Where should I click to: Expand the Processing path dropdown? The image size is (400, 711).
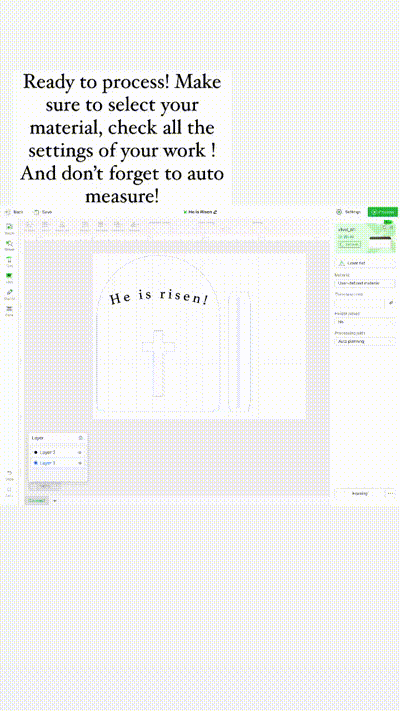[x=365, y=341]
